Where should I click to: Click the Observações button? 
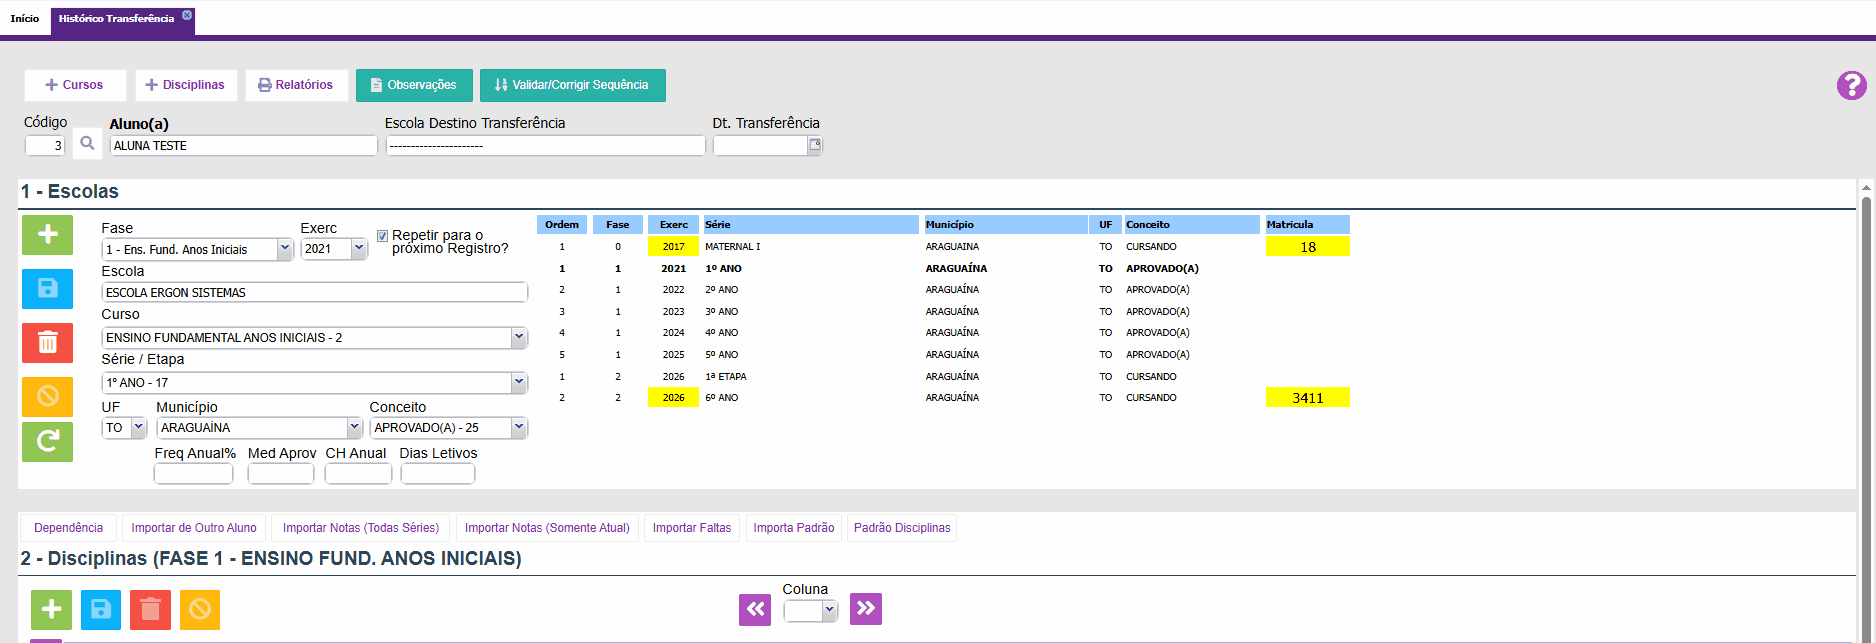coord(413,85)
